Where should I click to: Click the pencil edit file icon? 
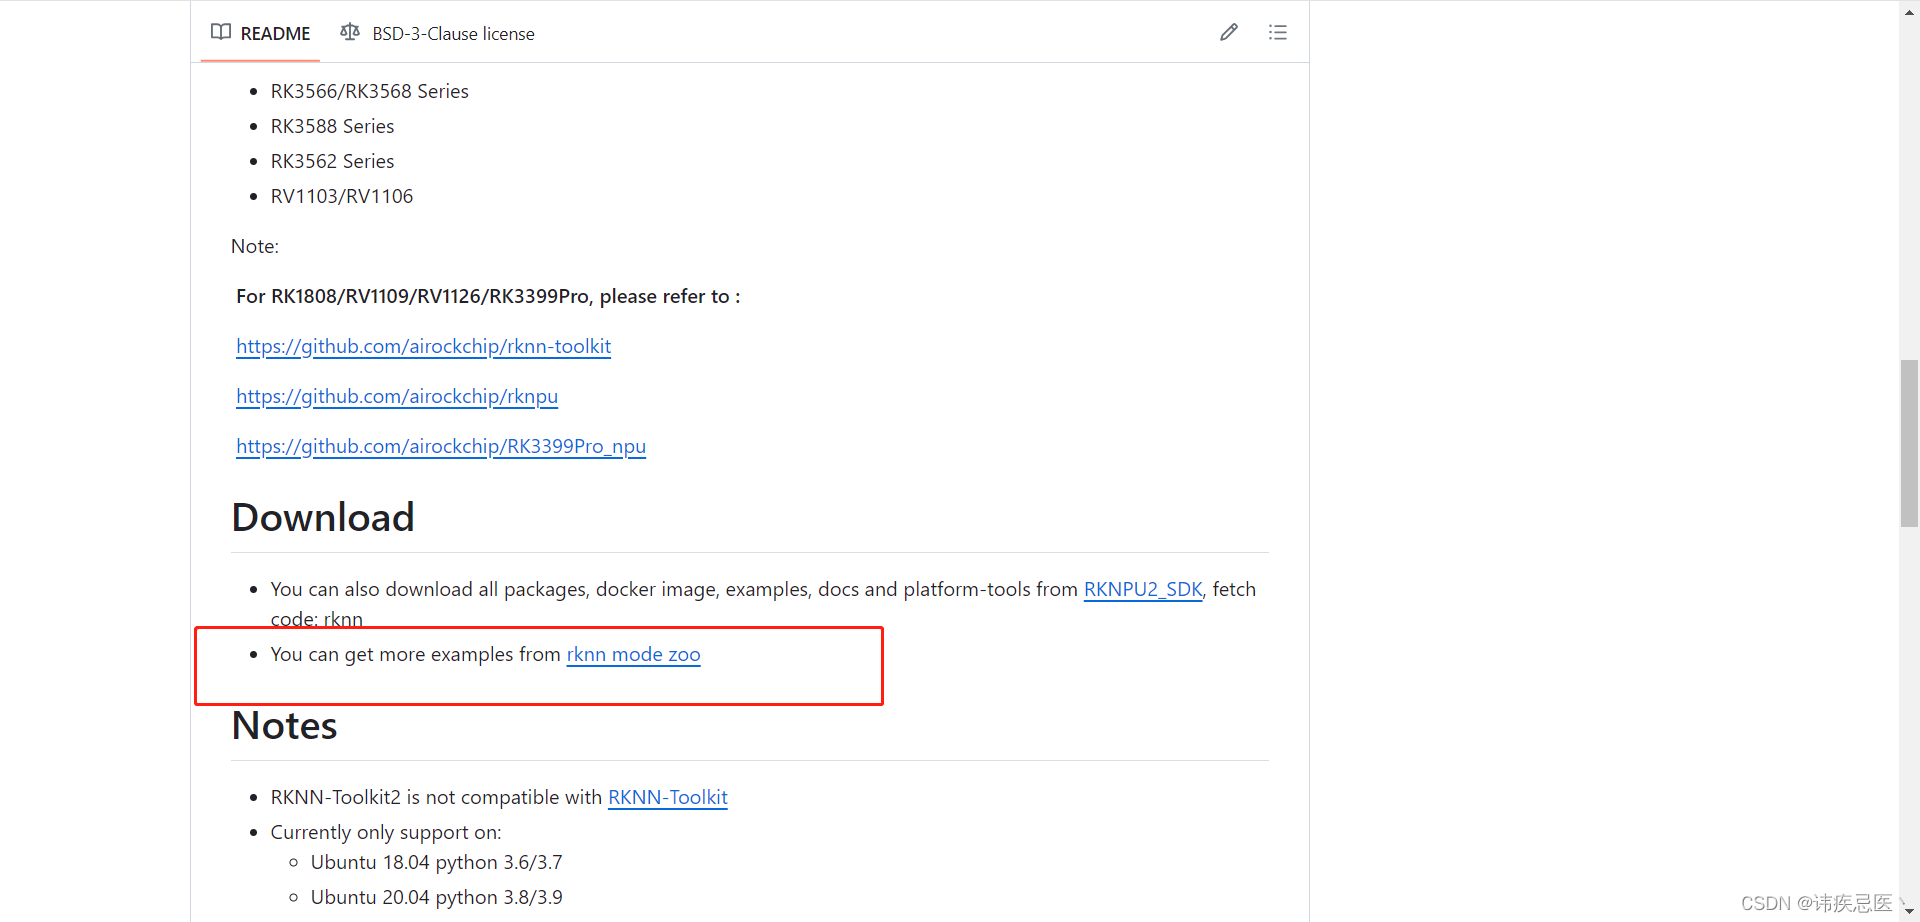coord(1229,32)
